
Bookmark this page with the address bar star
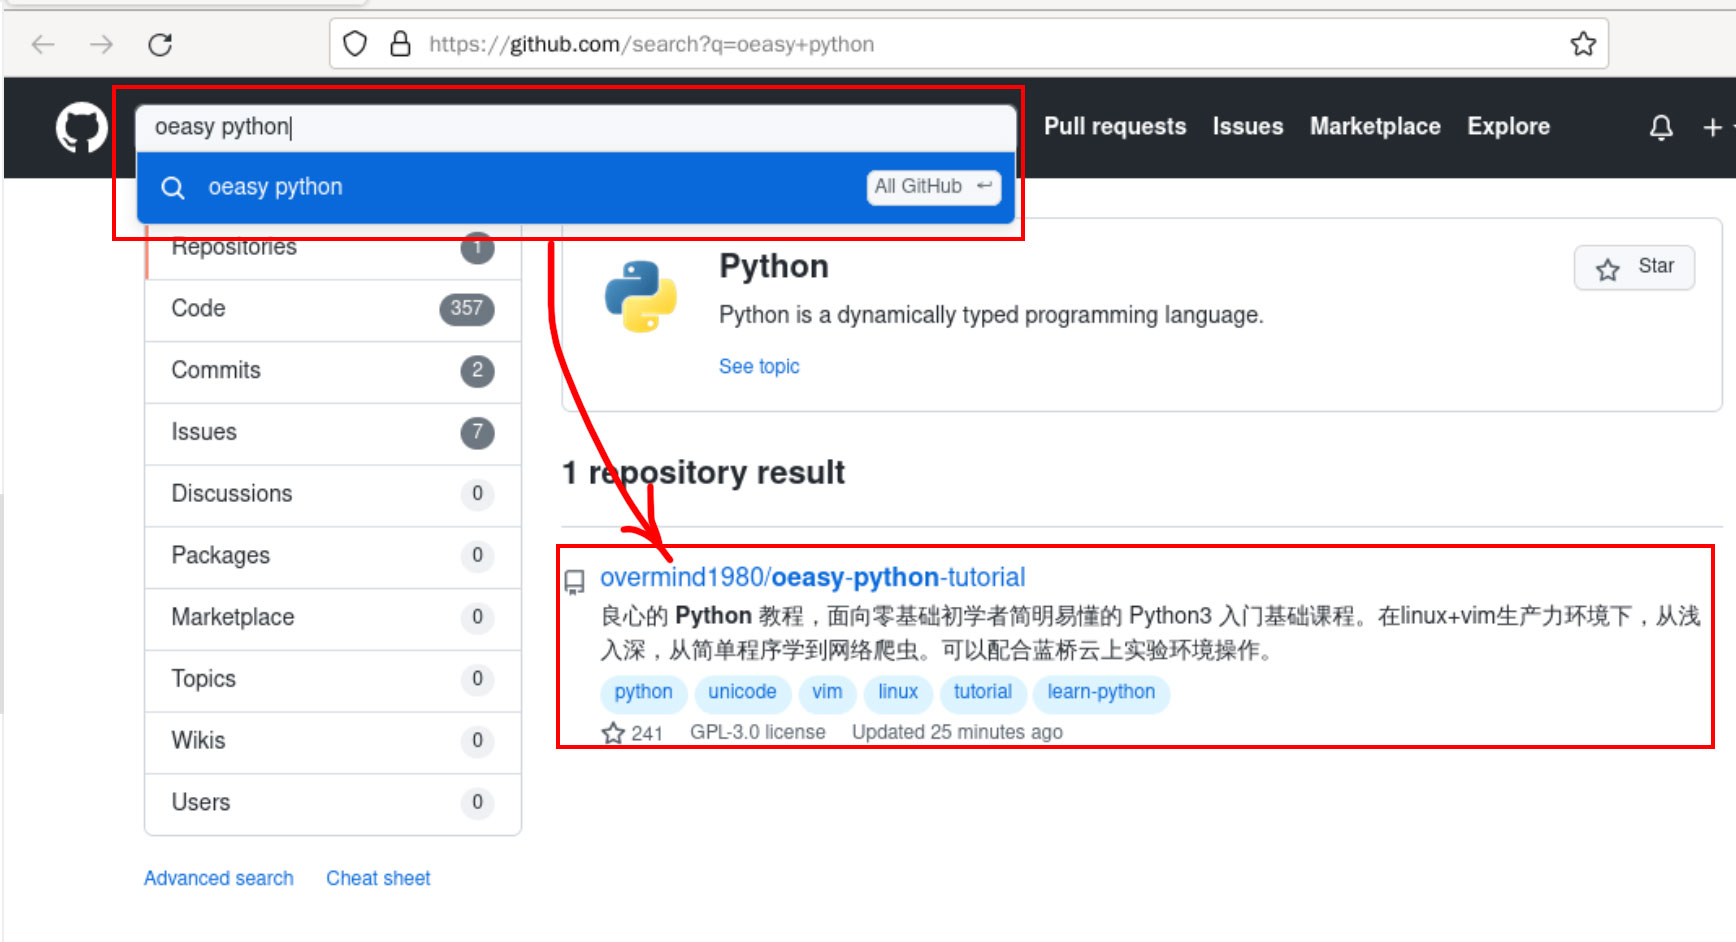pyautogui.click(x=1582, y=43)
